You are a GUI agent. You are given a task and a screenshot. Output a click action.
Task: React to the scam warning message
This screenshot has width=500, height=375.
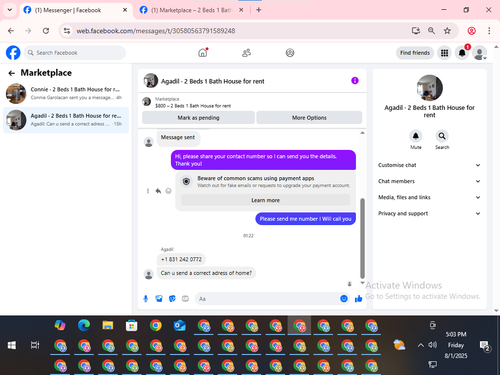169,191
